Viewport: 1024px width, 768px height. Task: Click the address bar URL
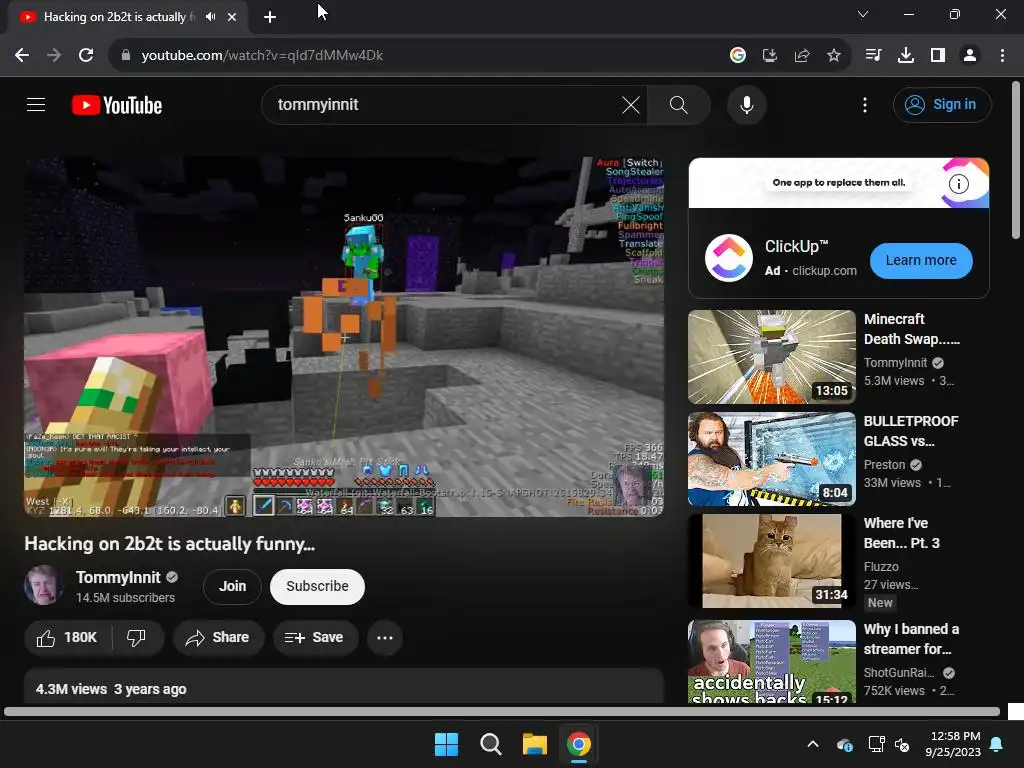point(262,56)
